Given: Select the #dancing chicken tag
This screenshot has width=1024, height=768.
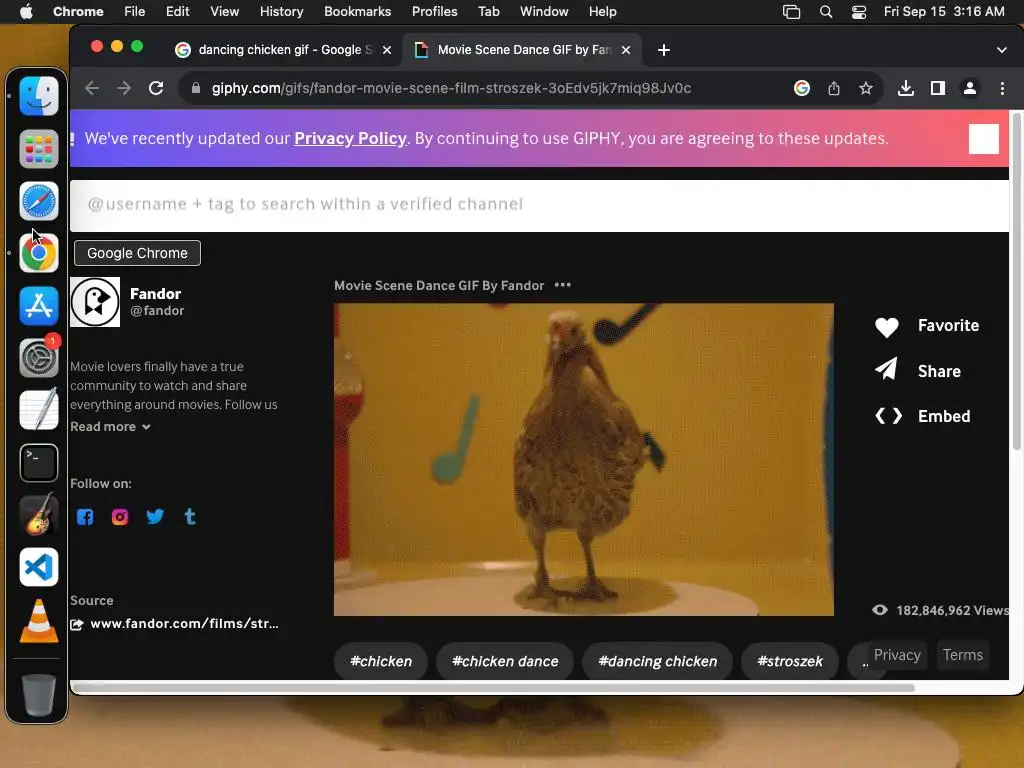Looking at the screenshot, I should (x=658, y=661).
